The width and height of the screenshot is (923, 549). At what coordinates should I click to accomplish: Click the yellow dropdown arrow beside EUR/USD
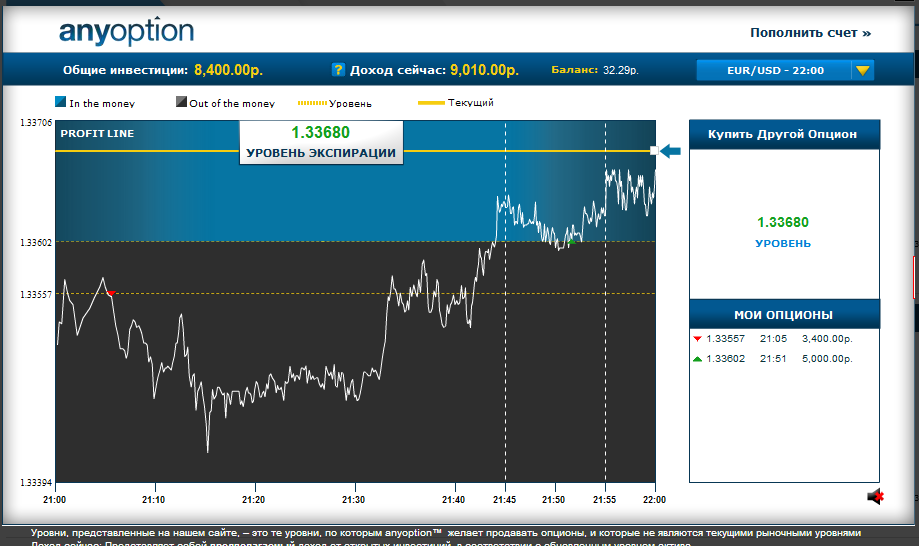862,70
